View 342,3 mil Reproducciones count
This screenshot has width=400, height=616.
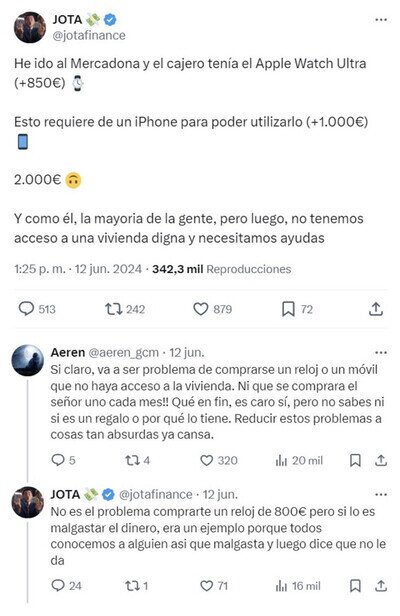coord(222,269)
